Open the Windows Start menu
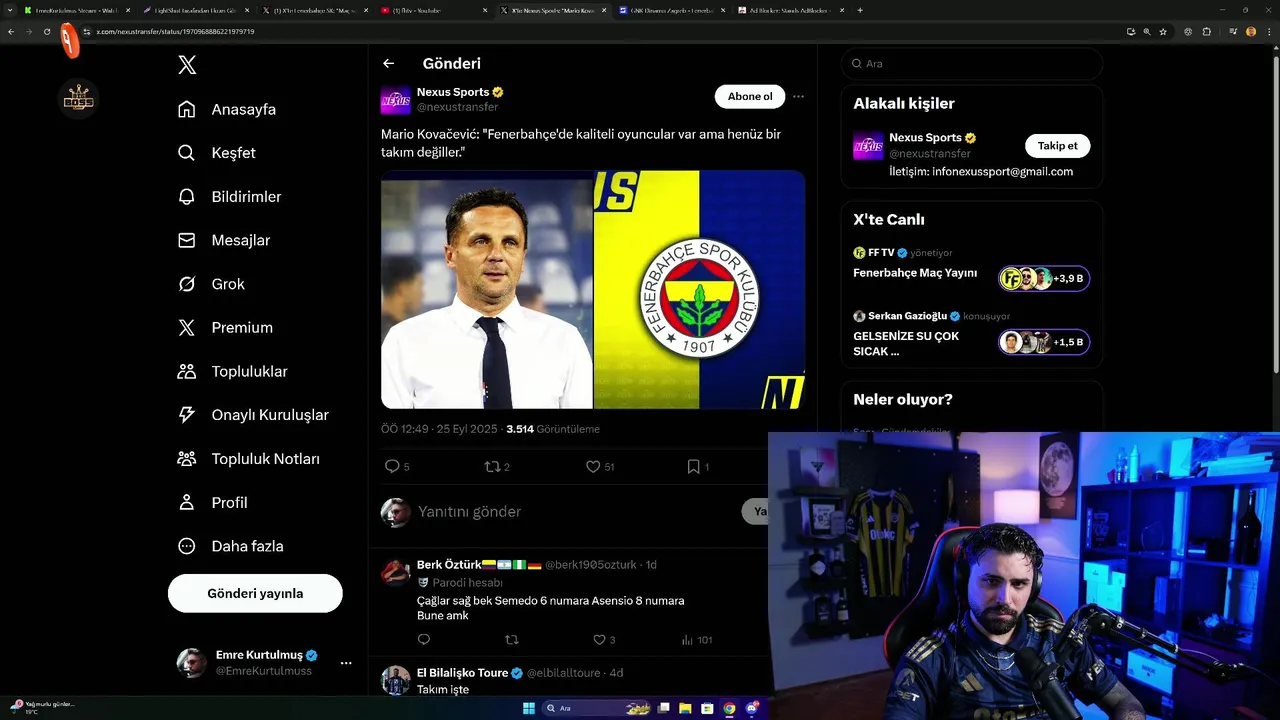Viewport: 1280px width, 720px height. coord(529,708)
